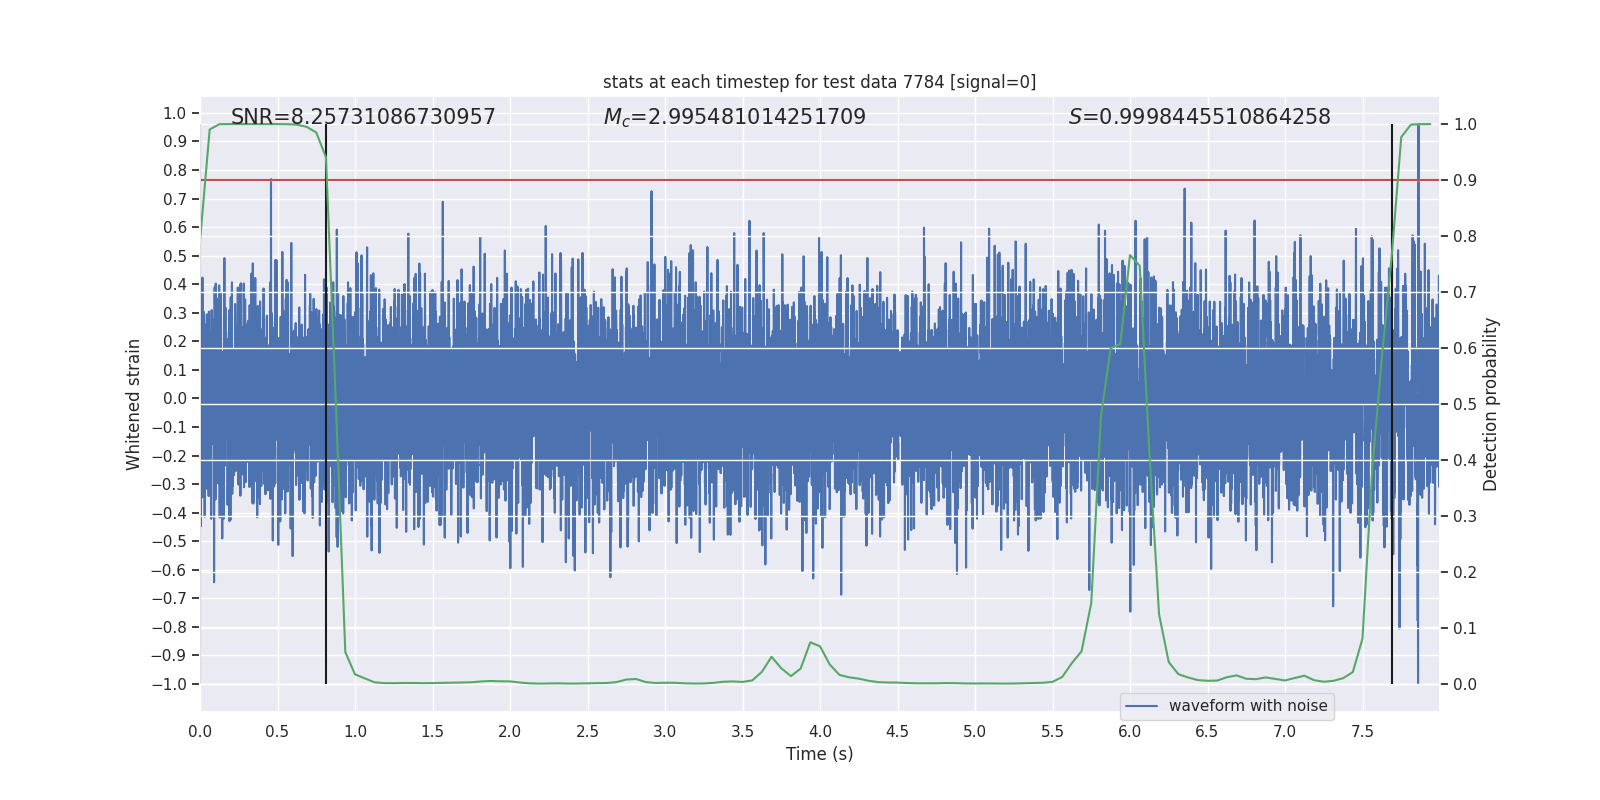Click the right axis tick label 0.9
Image resolution: width=1600 pixels, height=800 pixels.
pyautogui.click(x=1465, y=180)
